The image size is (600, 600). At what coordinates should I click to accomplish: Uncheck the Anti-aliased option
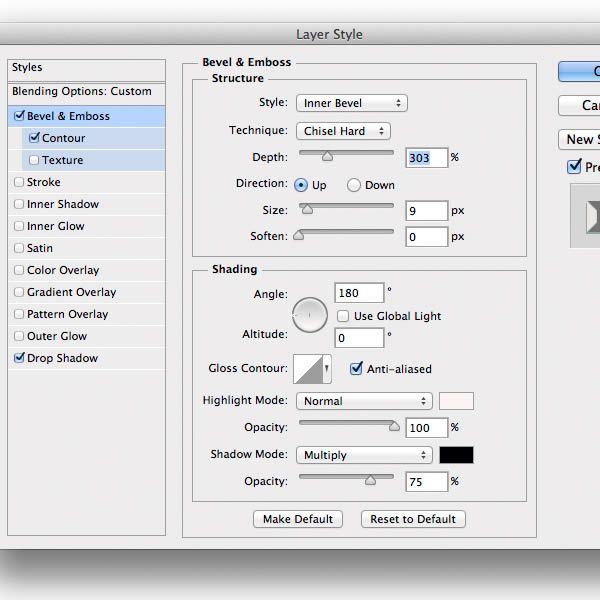click(356, 368)
